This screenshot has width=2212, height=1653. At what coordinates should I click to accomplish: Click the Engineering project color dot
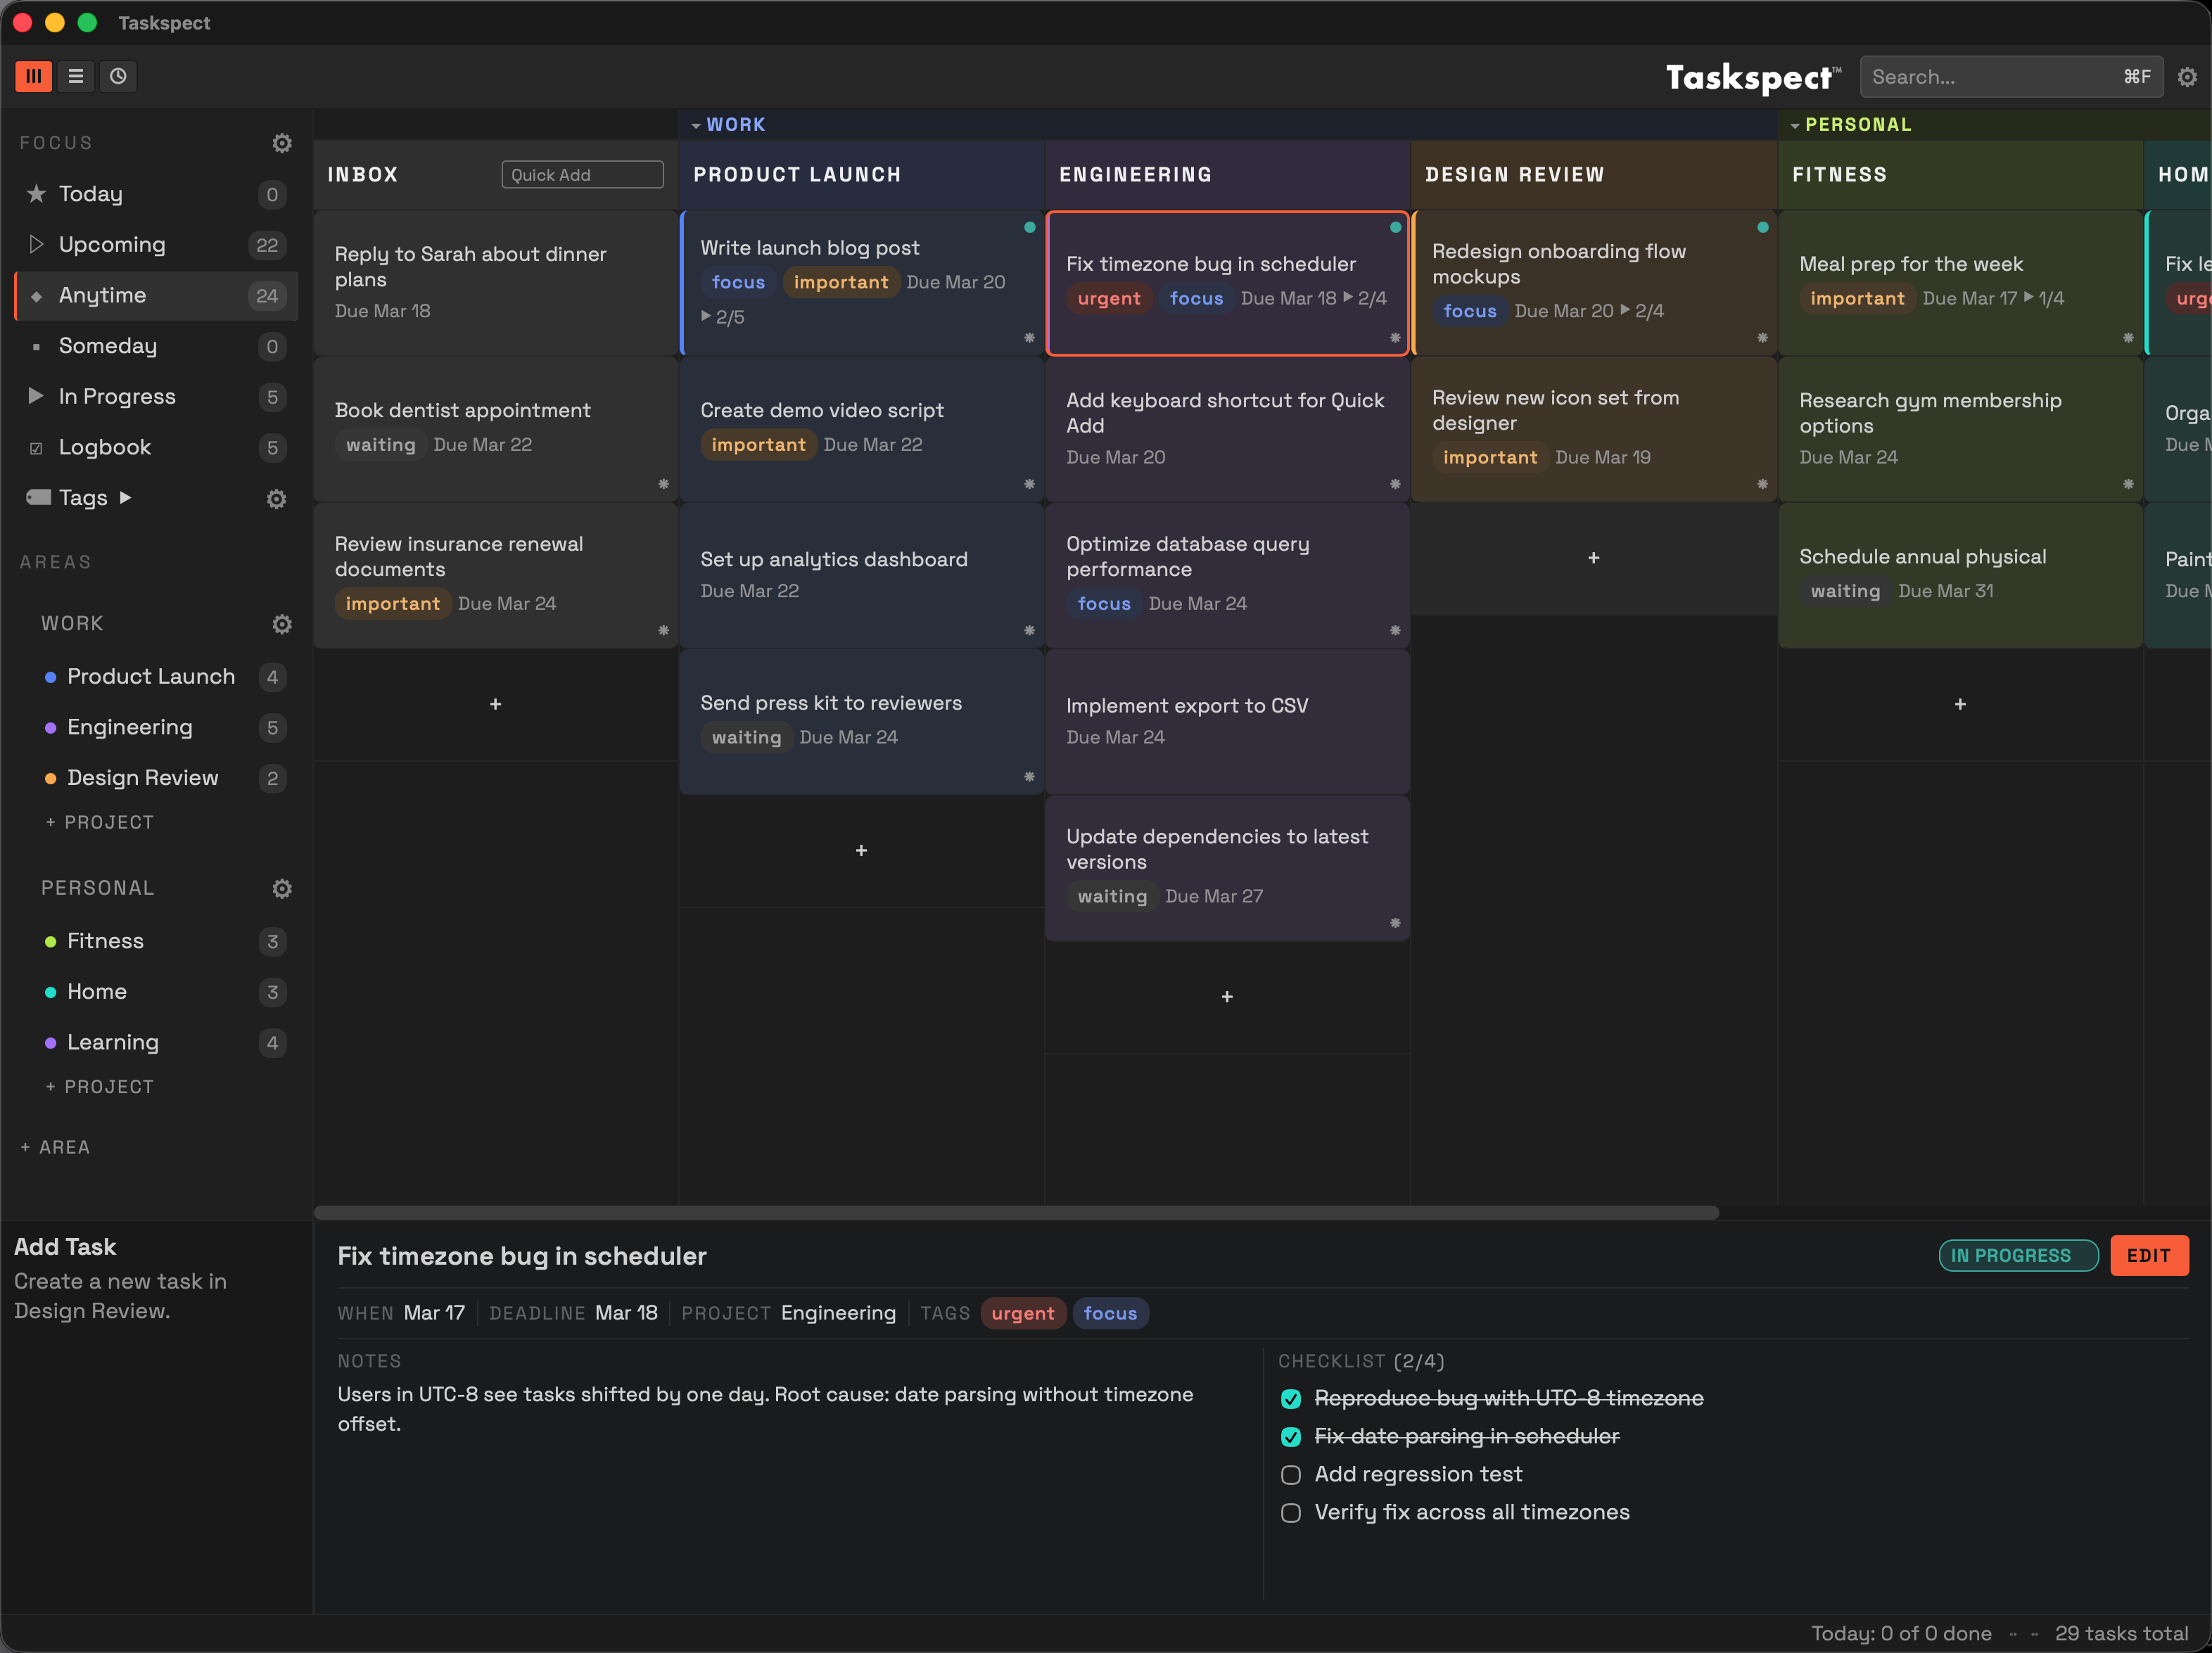(51, 728)
